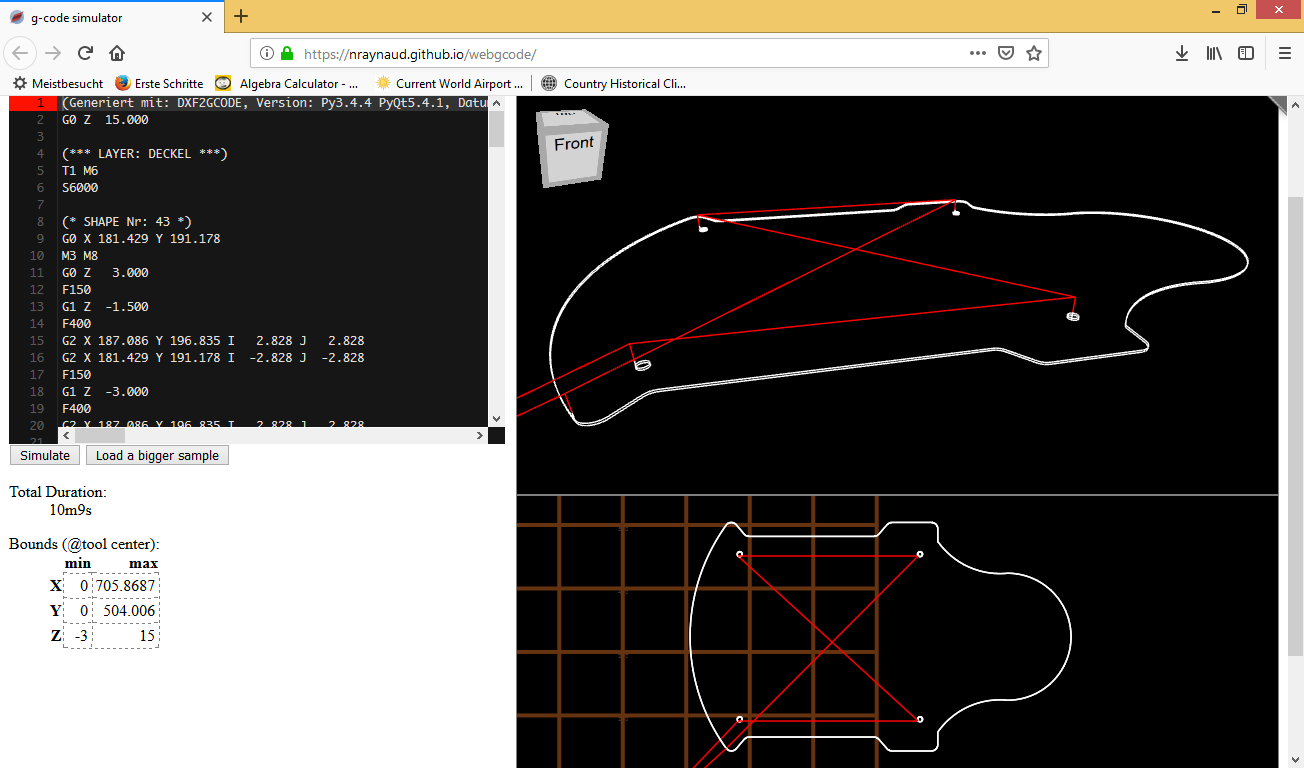Edit the X max bounds value 705.8687
The width and height of the screenshot is (1304, 768).
[x=126, y=585]
